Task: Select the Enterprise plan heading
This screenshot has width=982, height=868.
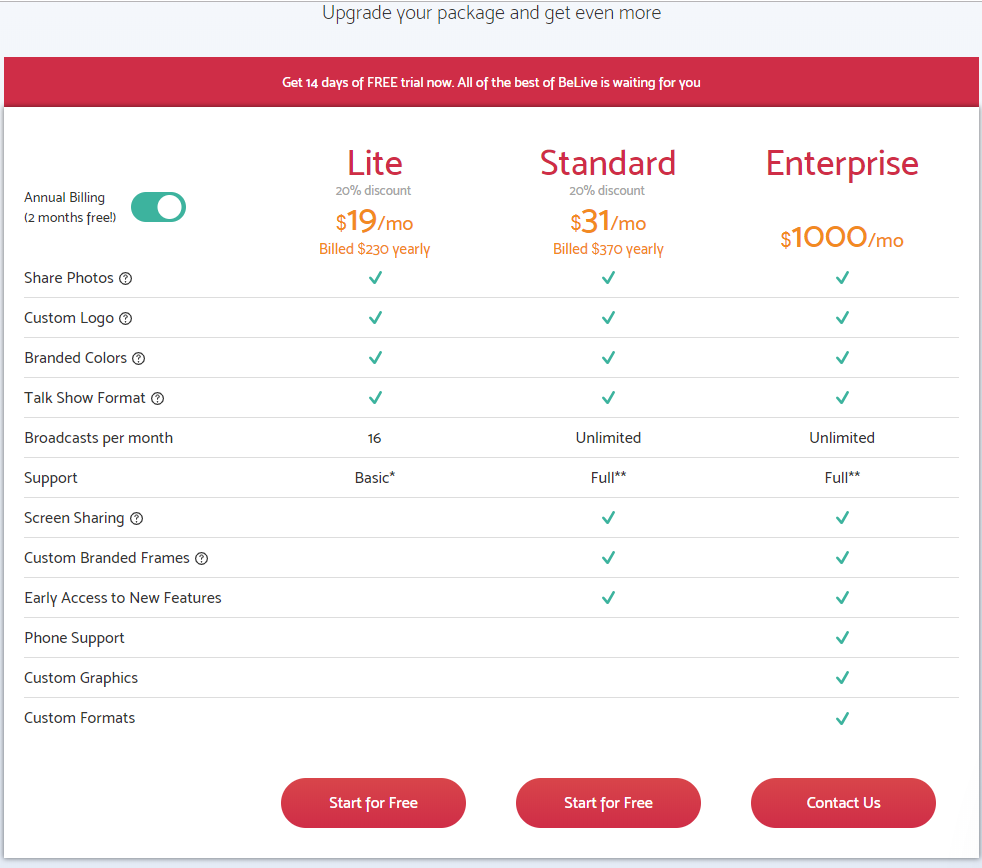Action: tap(842, 163)
